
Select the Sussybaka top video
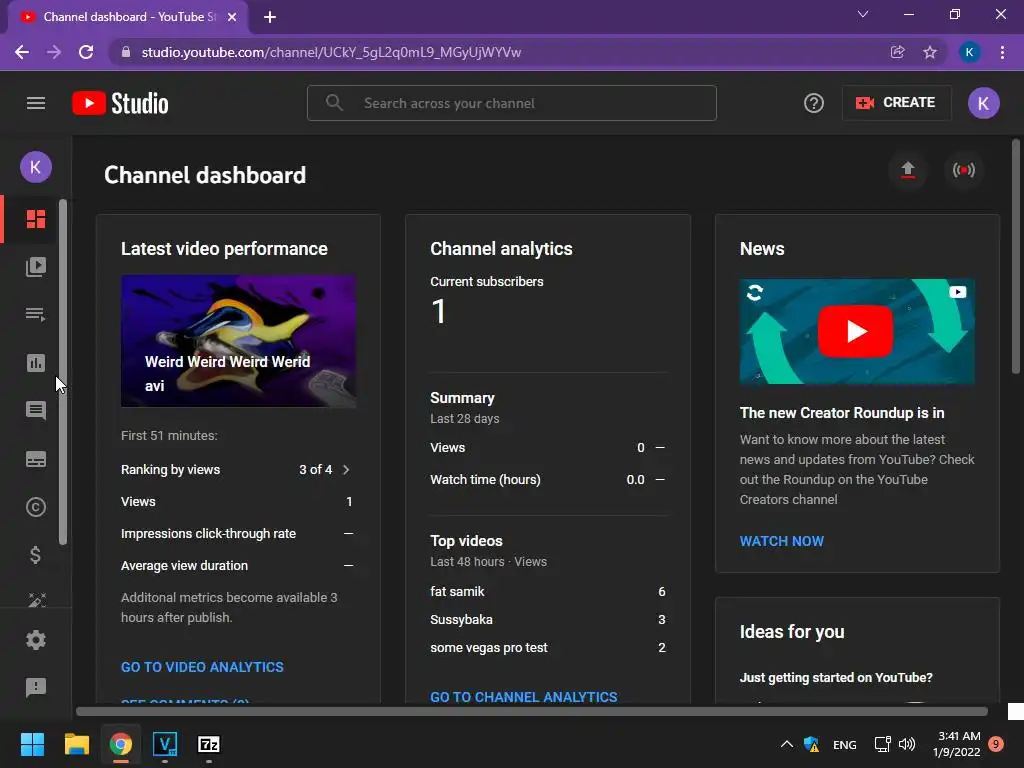point(461,619)
